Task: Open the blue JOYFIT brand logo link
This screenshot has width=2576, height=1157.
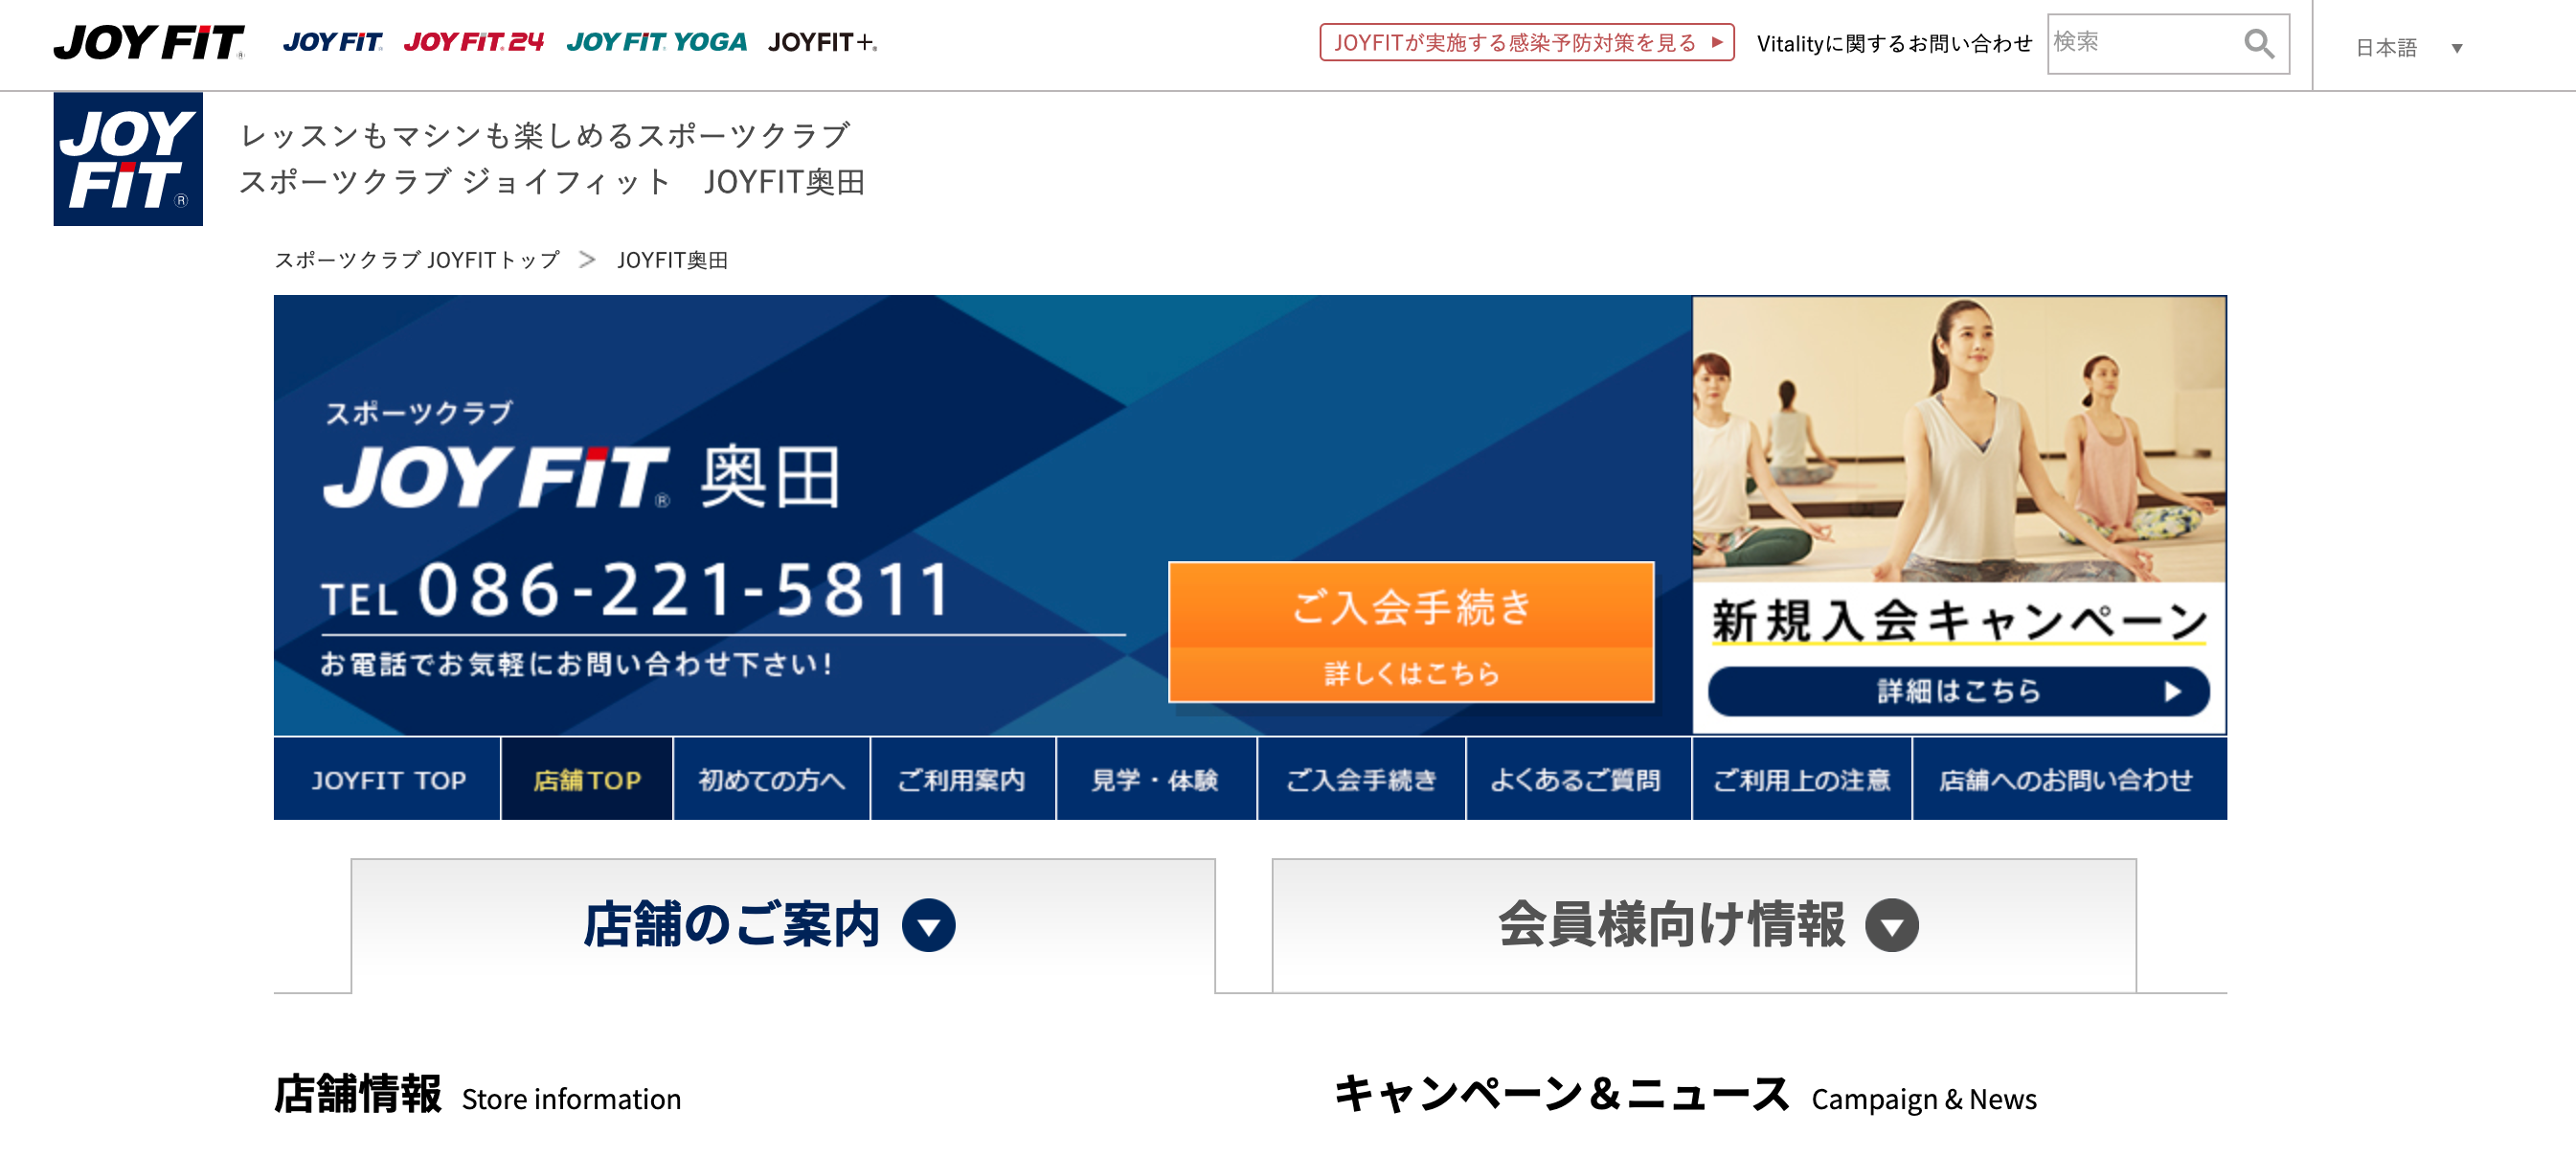Action: click(x=332, y=42)
